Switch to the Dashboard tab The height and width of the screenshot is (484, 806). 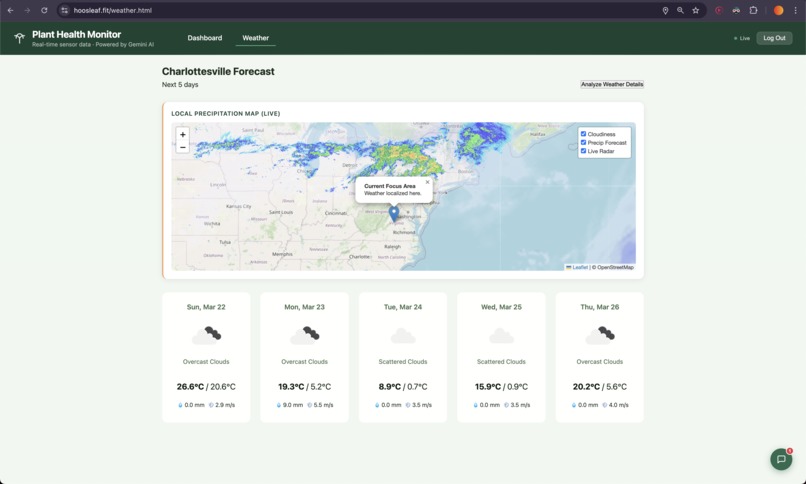[205, 38]
